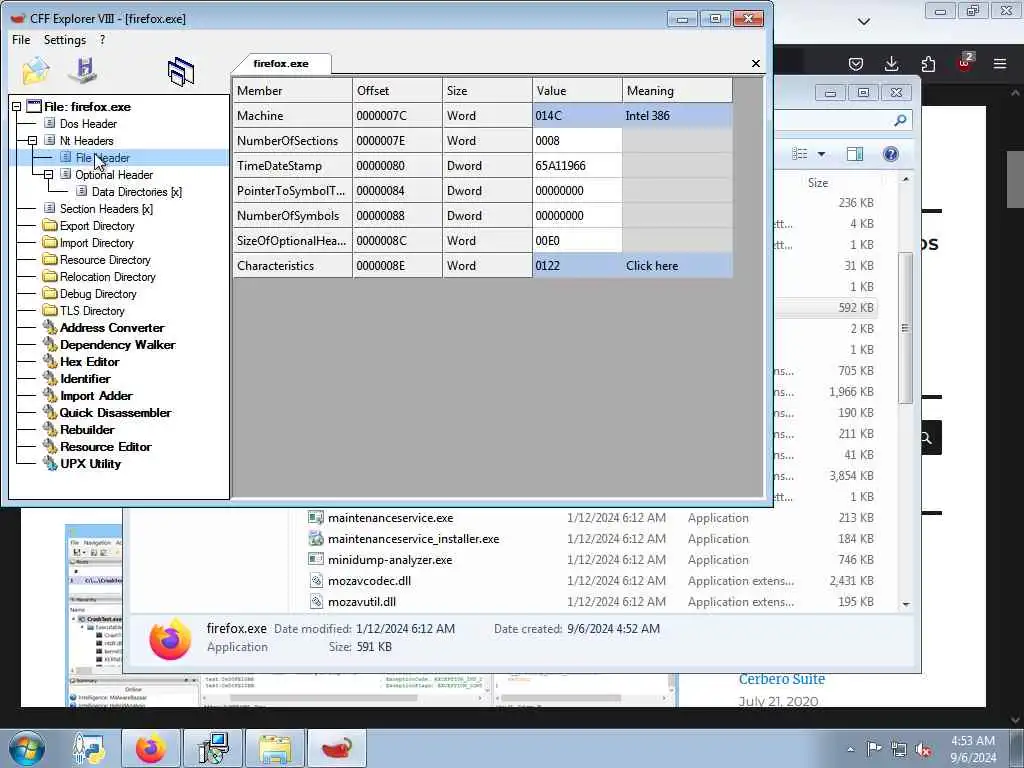
Task: Select mozavcodec.dll in the Explorer list
Action: point(369,581)
